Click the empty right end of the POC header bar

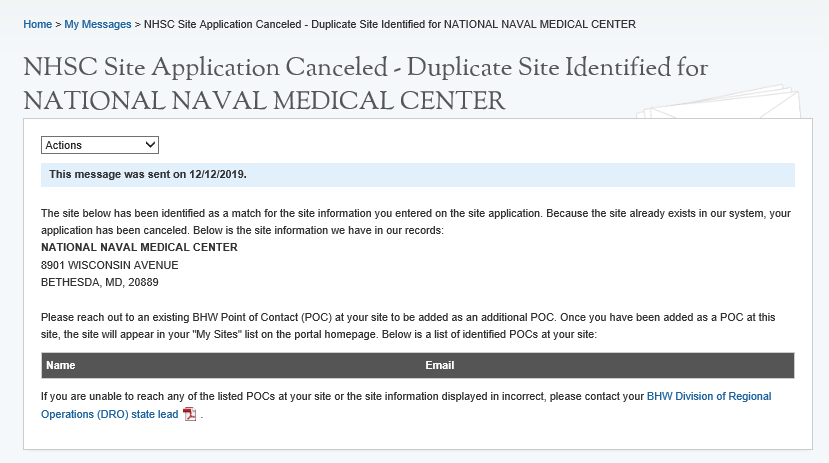click(x=700, y=365)
